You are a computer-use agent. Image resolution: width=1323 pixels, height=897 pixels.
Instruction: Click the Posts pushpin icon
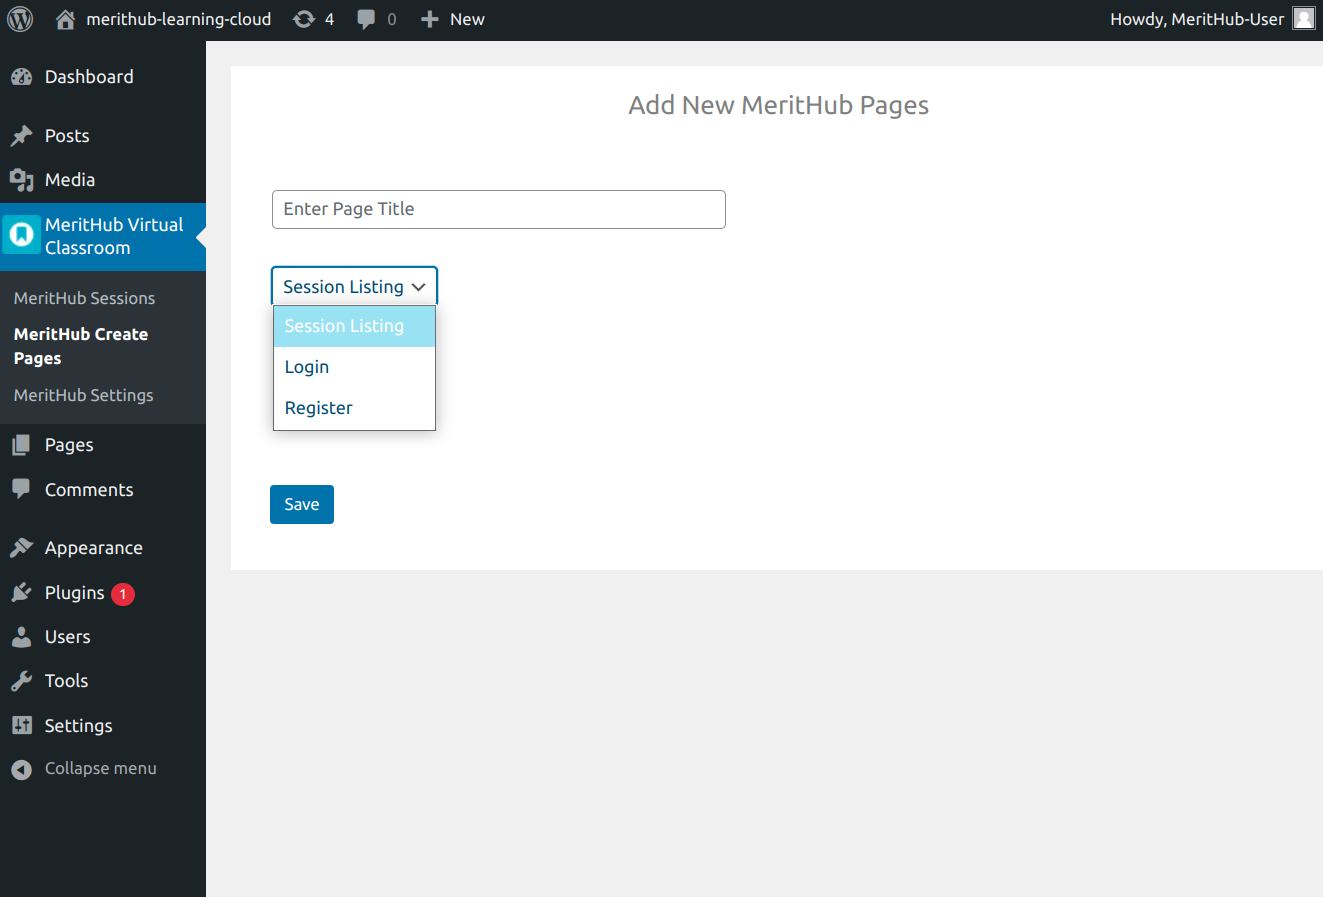[21, 136]
